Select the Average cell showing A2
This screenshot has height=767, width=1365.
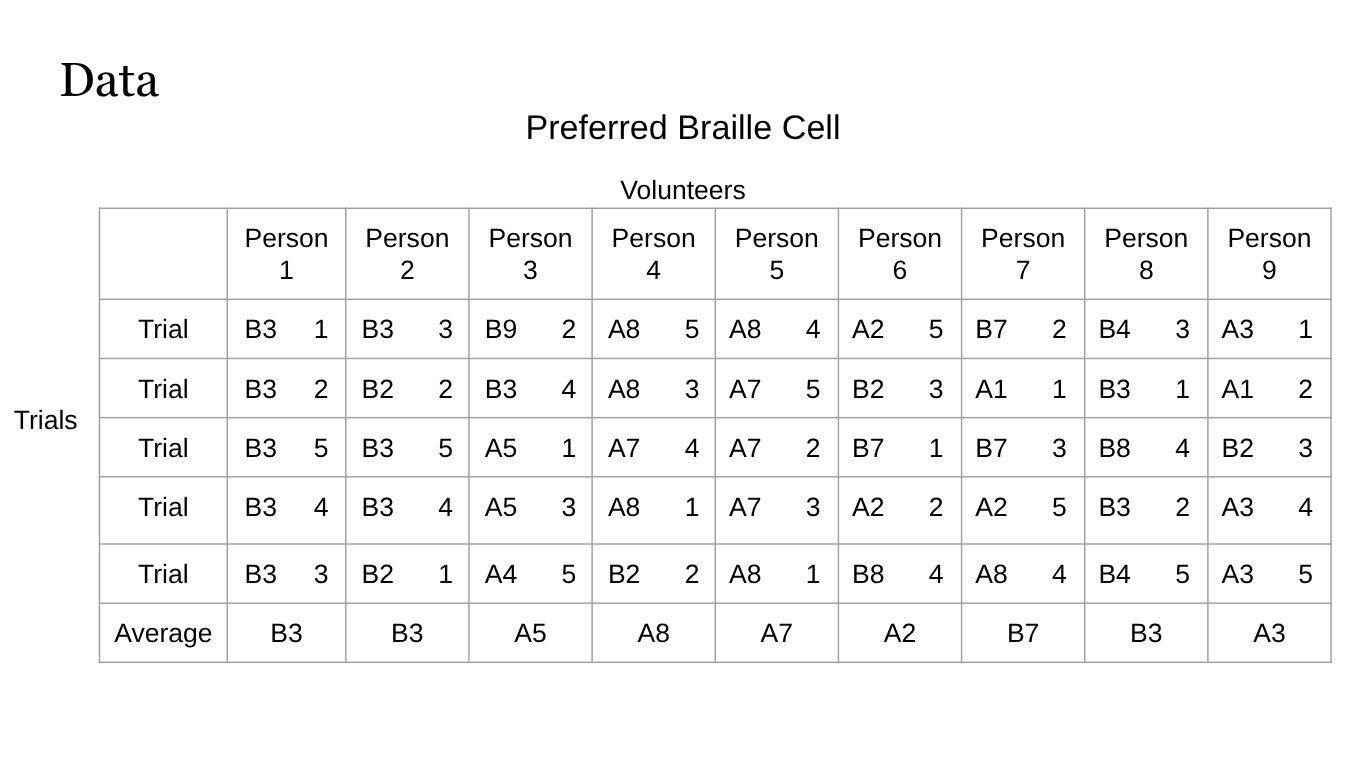coord(899,634)
